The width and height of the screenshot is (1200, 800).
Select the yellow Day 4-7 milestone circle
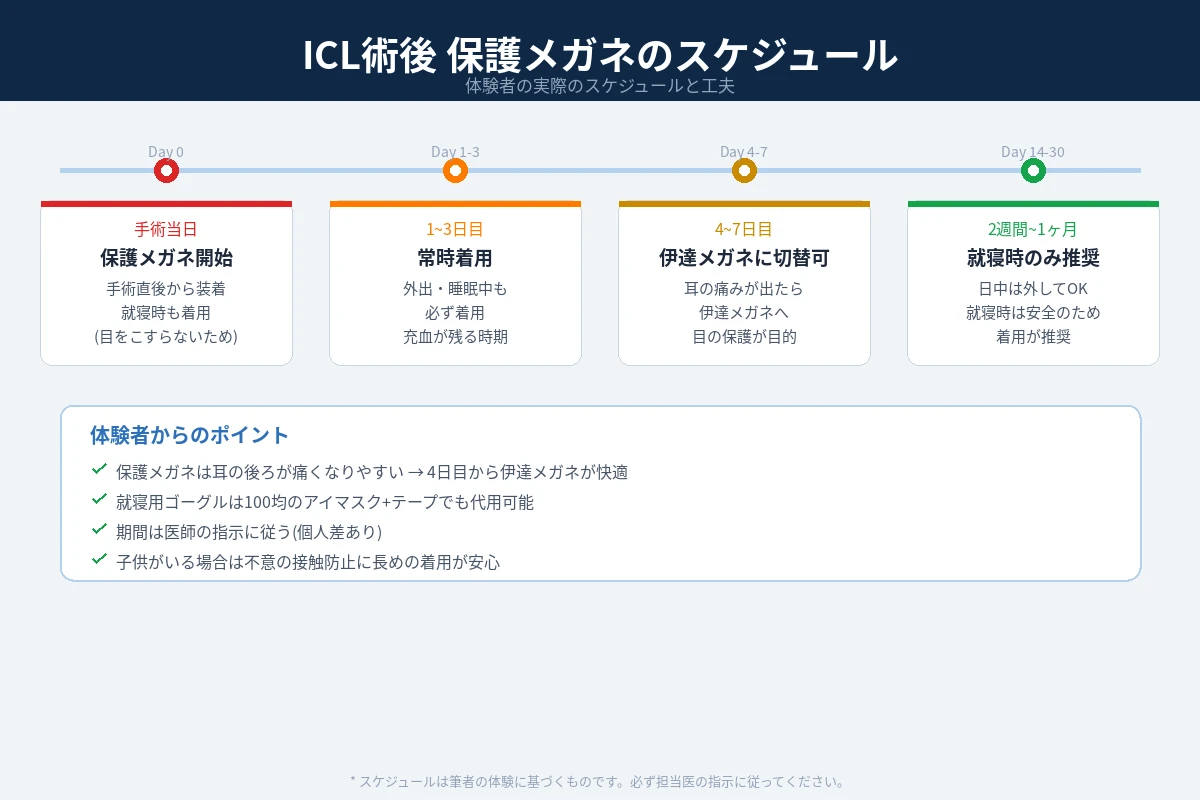(x=744, y=171)
